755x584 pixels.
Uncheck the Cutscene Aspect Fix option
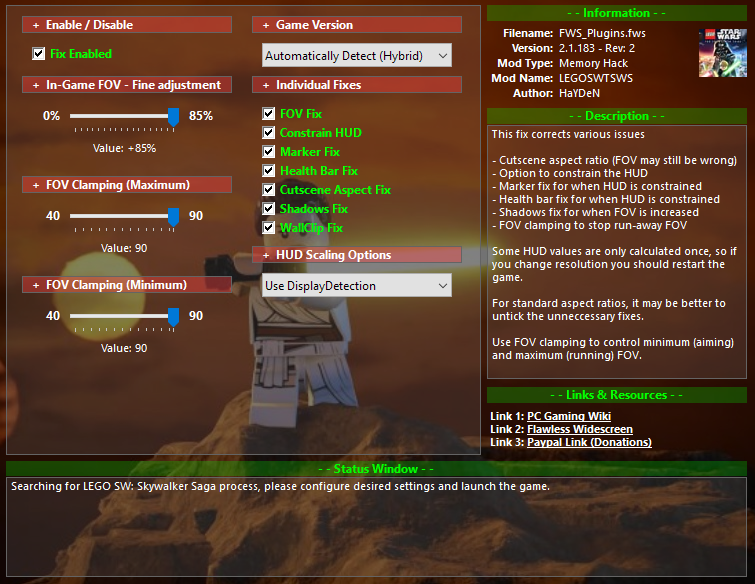coord(269,190)
